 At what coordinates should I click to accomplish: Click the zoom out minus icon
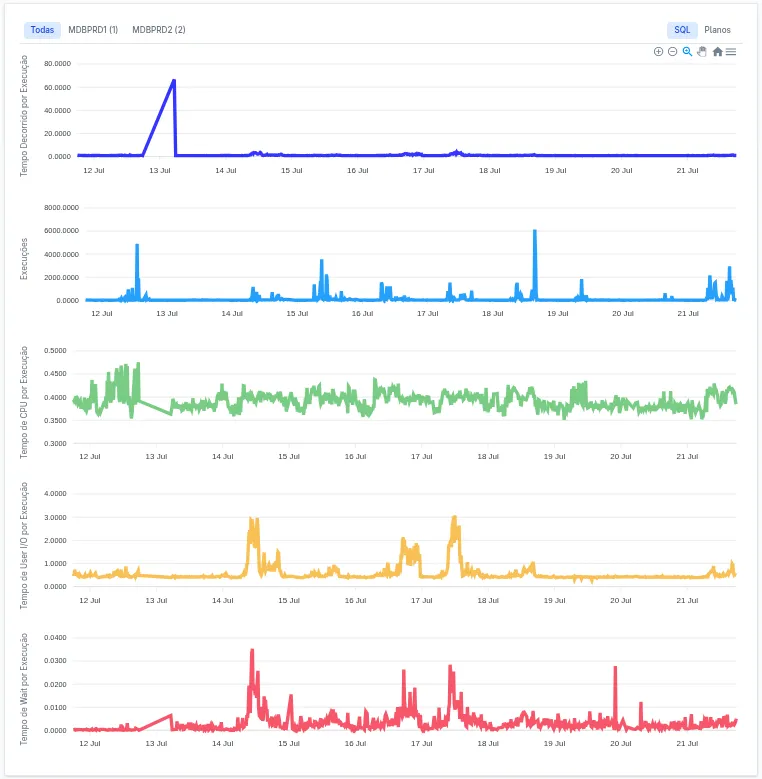[672, 52]
